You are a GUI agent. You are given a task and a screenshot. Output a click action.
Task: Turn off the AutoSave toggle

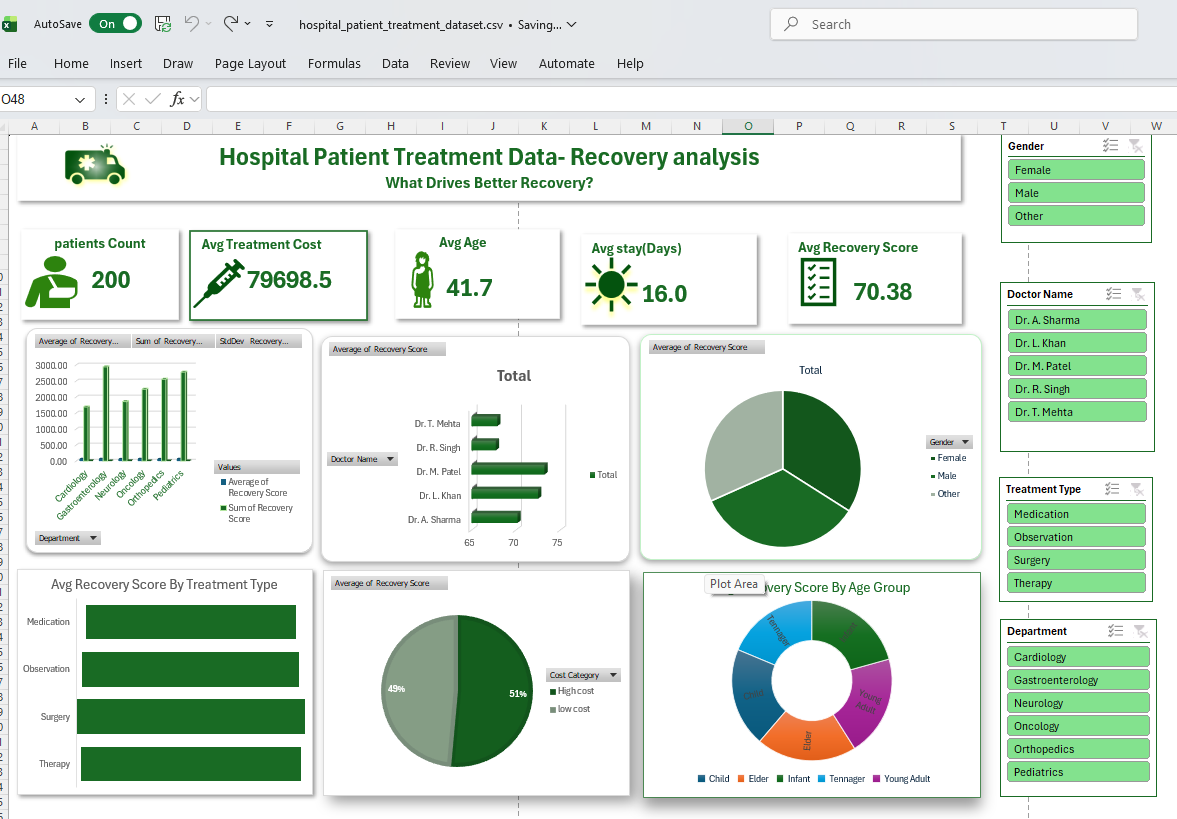click(115, 23)
